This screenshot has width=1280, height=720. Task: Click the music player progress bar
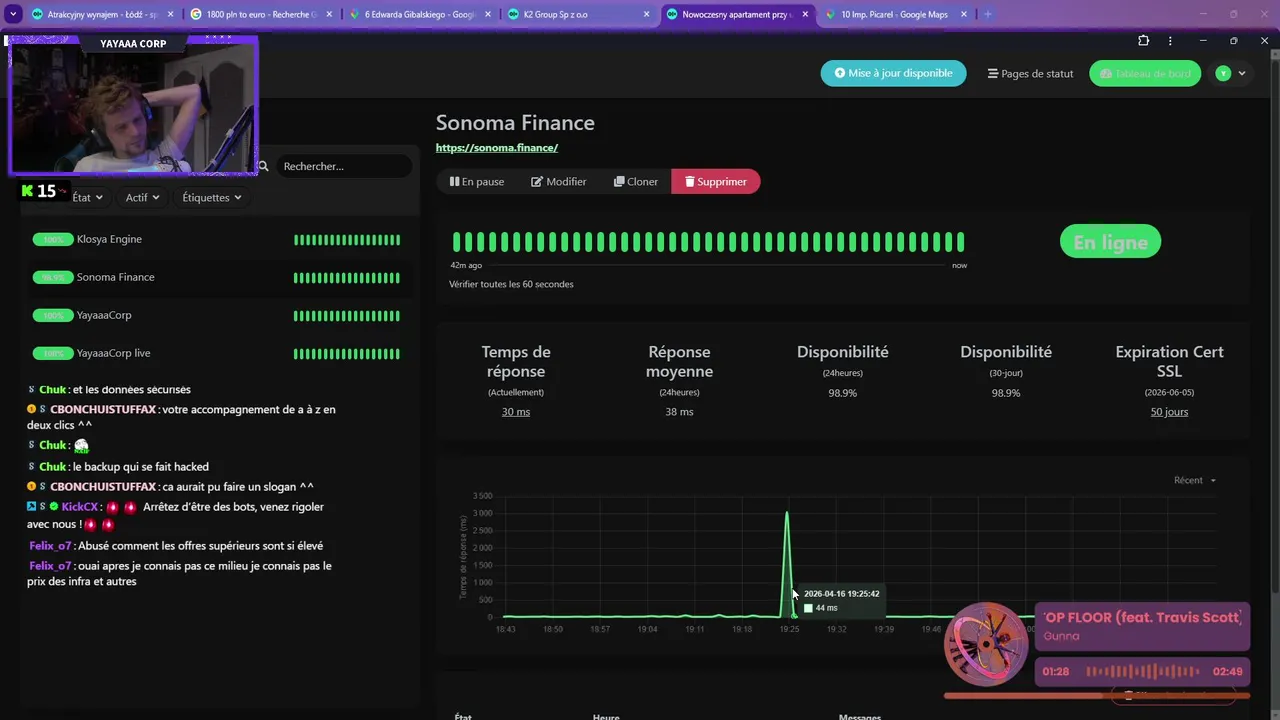tap(1097, 696)
